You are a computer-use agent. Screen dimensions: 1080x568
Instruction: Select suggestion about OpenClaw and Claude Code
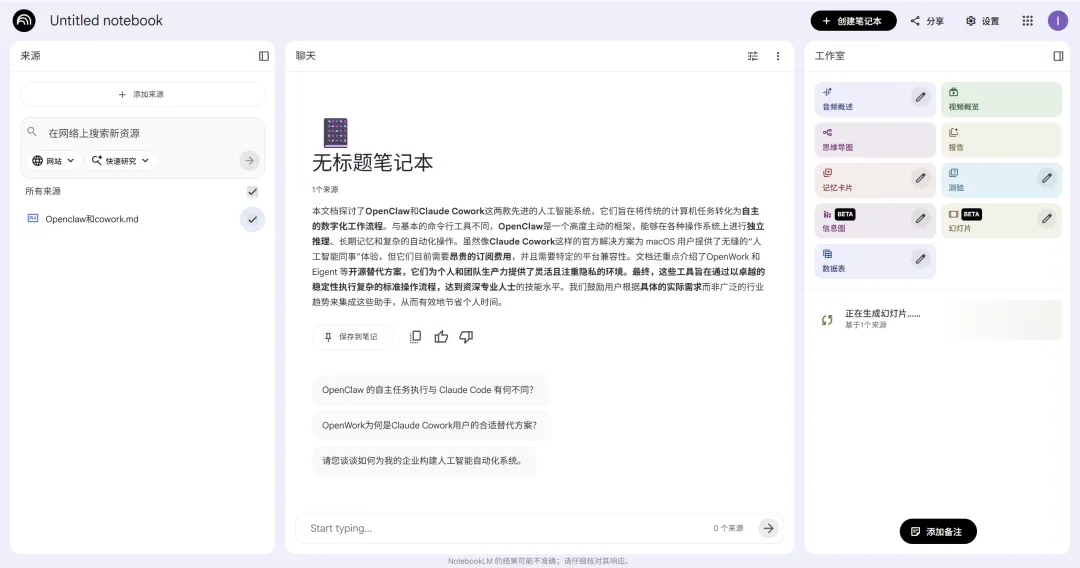click(x=428, y=390)
